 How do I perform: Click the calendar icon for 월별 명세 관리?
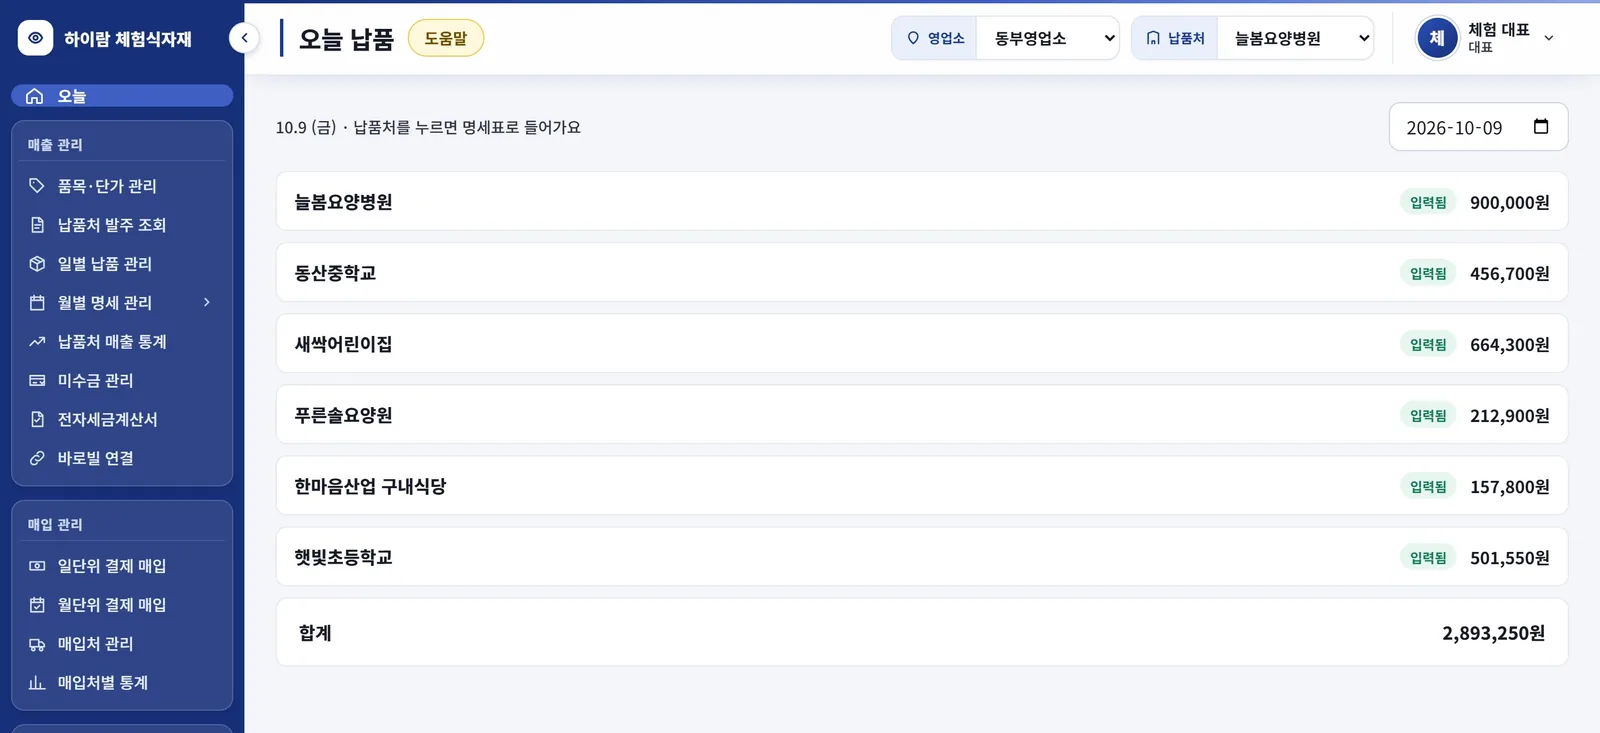37,303
